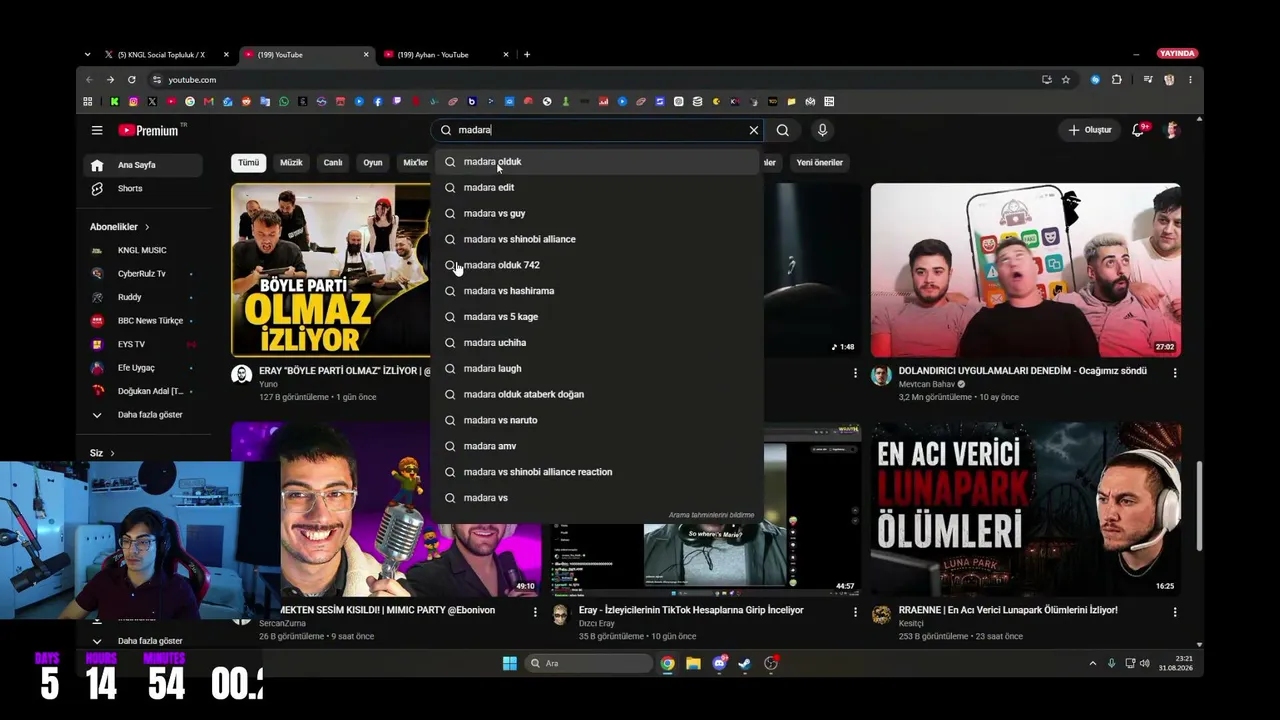Viewport: 1280px width, 720px height.
Task: Open the Chrome three-dot menu
Action: click(1190, 80)
